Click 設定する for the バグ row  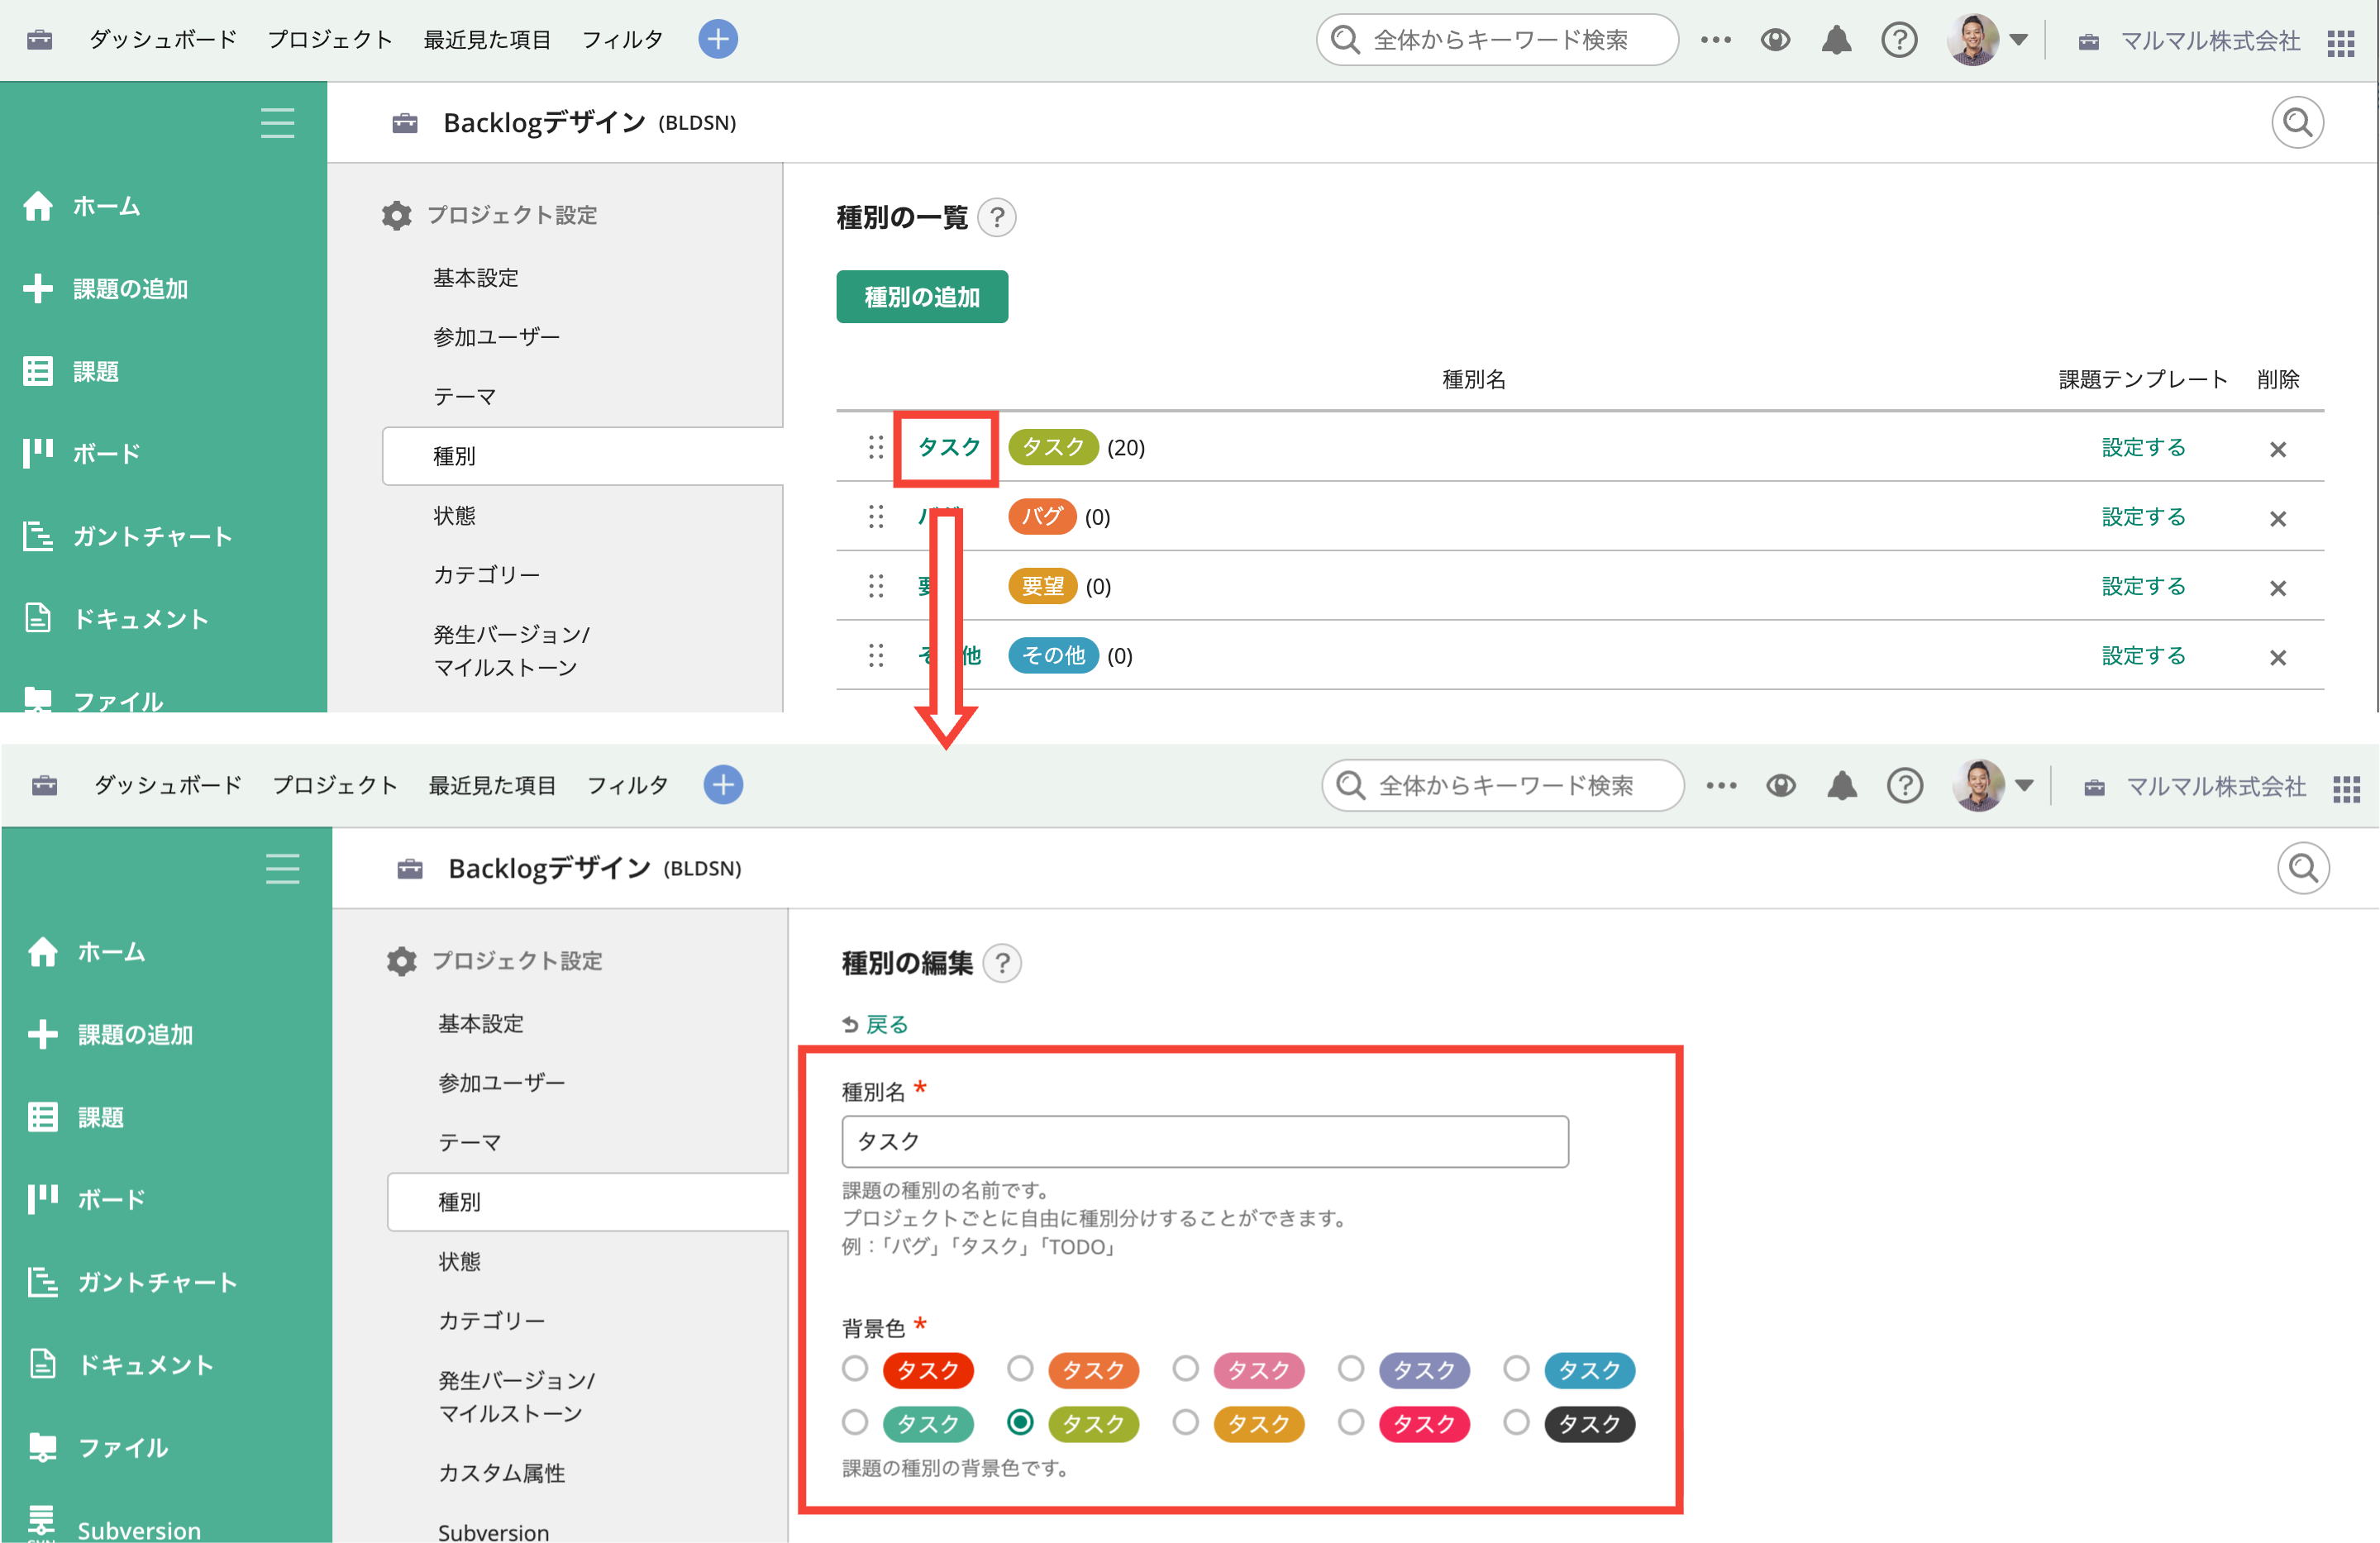[x=2143, y=517]
